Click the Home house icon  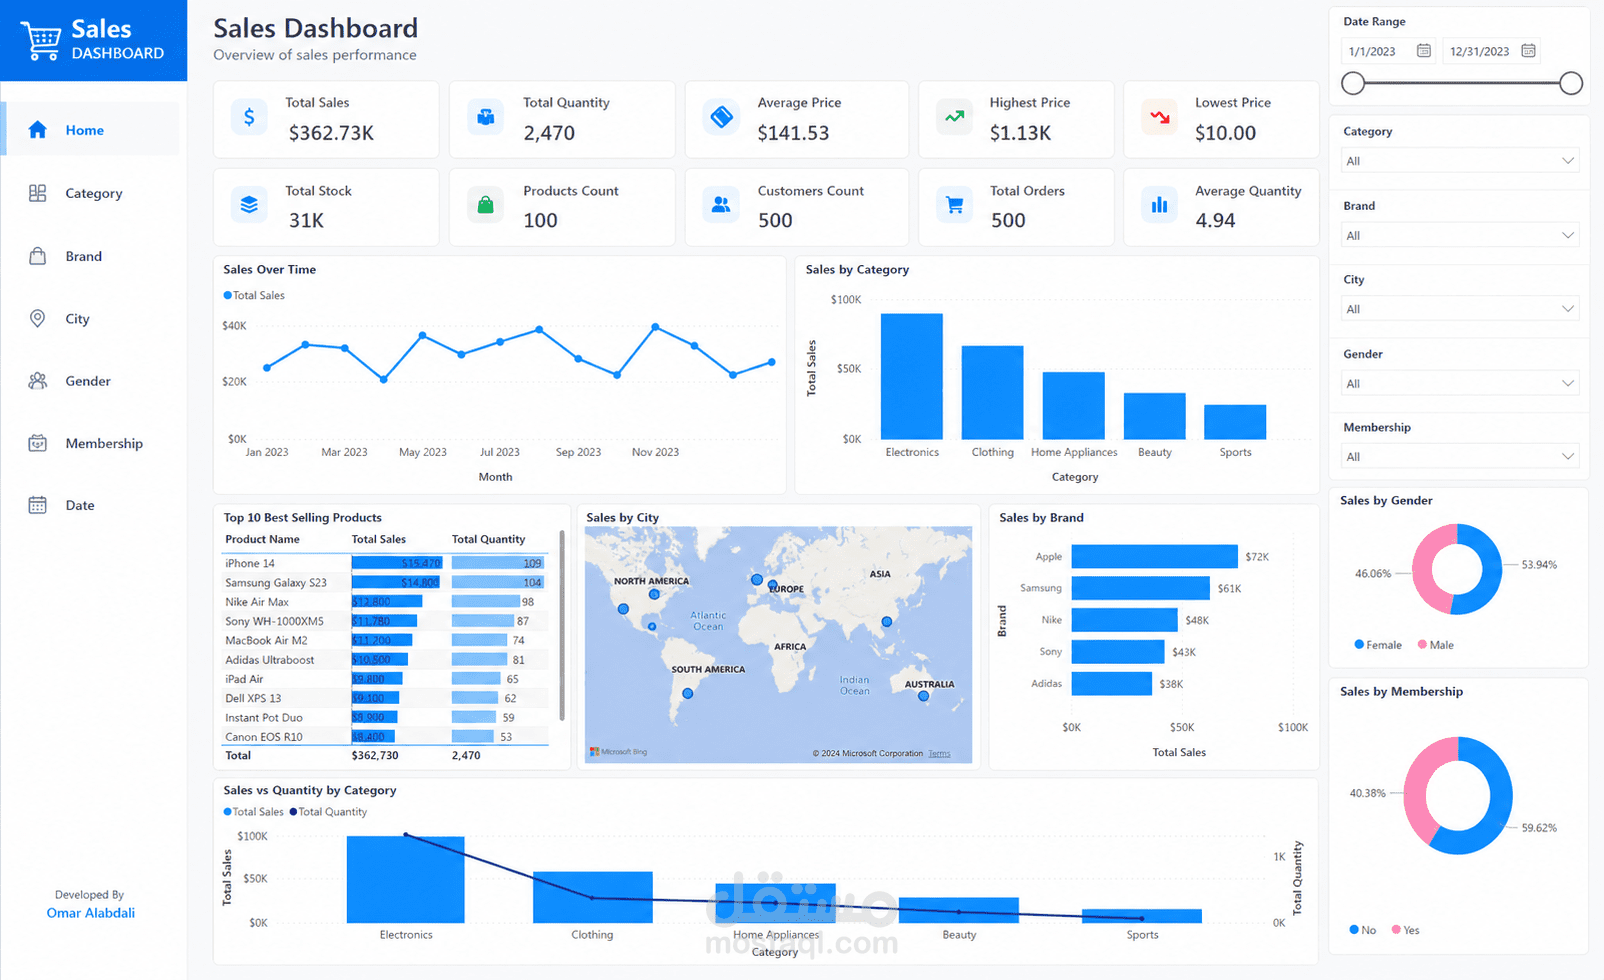tap(38, 129)
